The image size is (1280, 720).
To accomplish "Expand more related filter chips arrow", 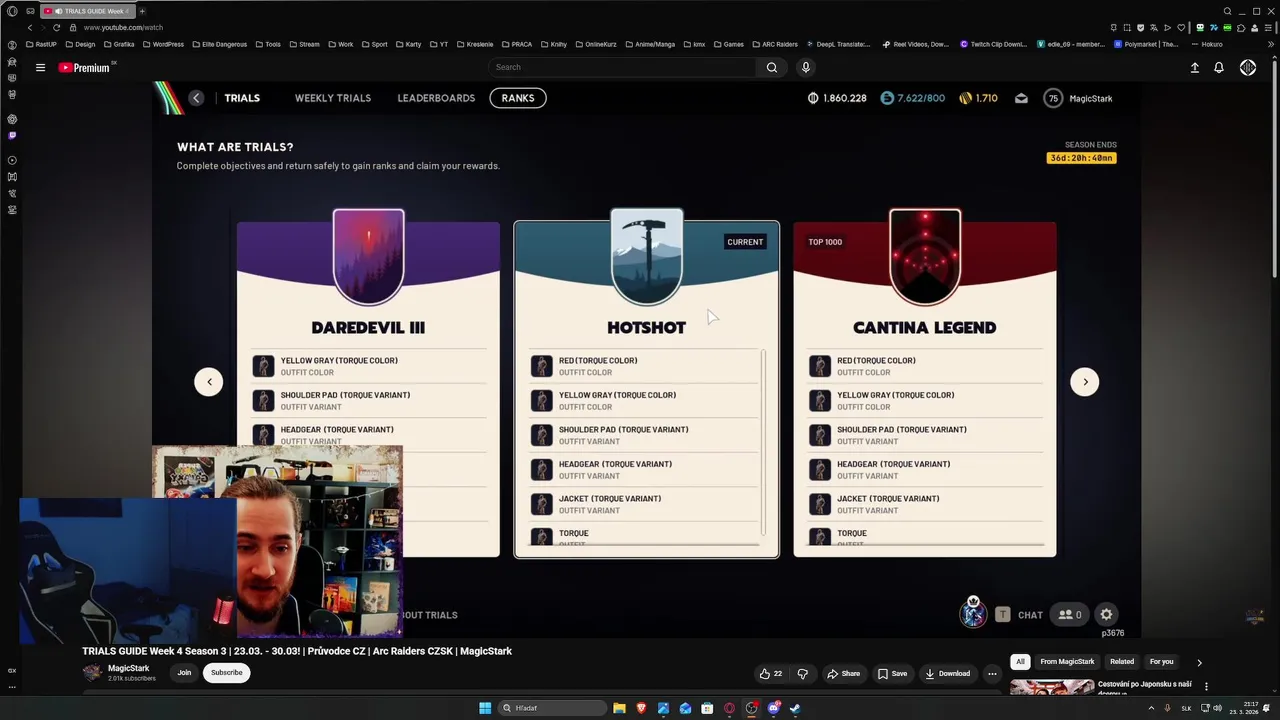I will (1199, 662).
